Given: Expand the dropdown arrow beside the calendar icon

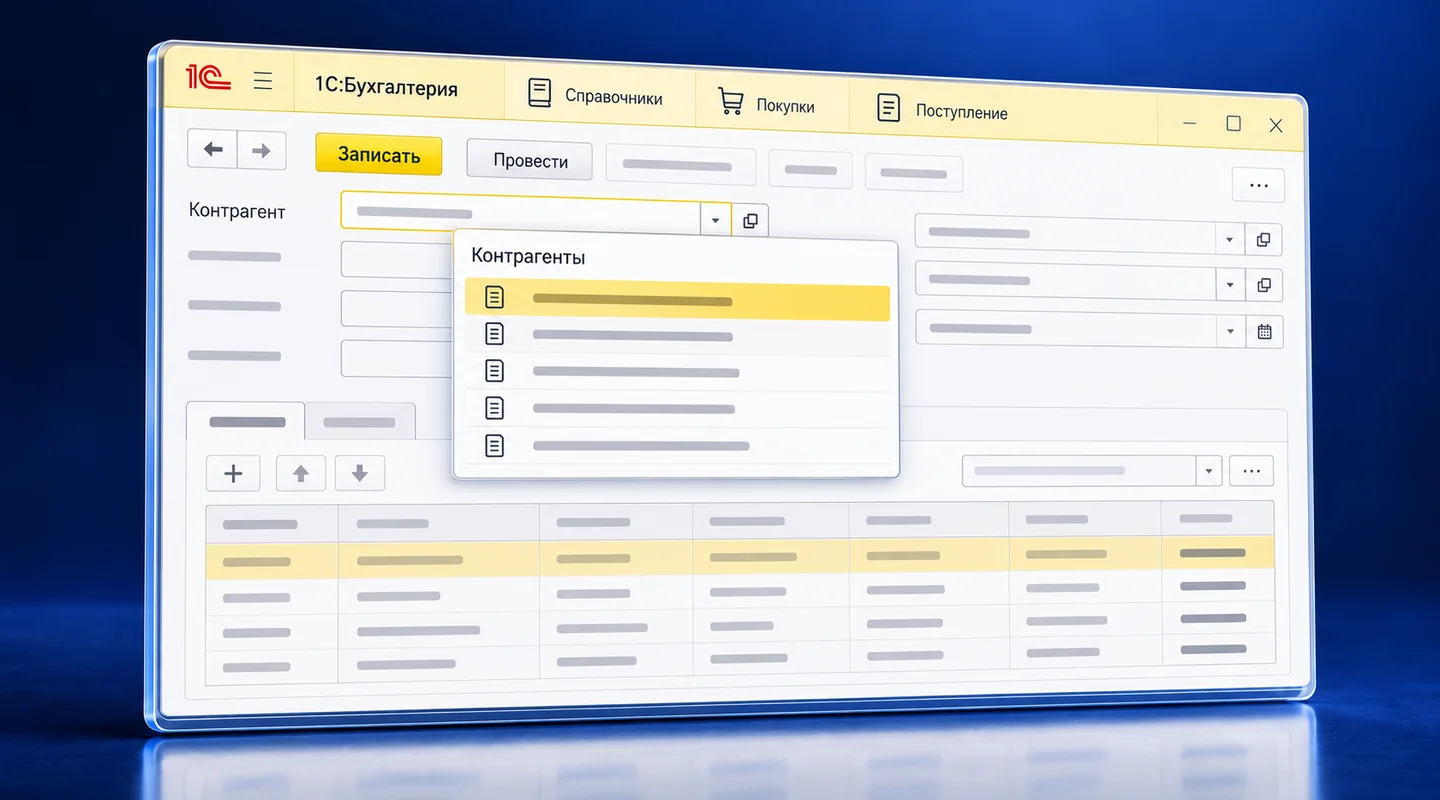Looking at the screenshot, I should (1230, 331).
